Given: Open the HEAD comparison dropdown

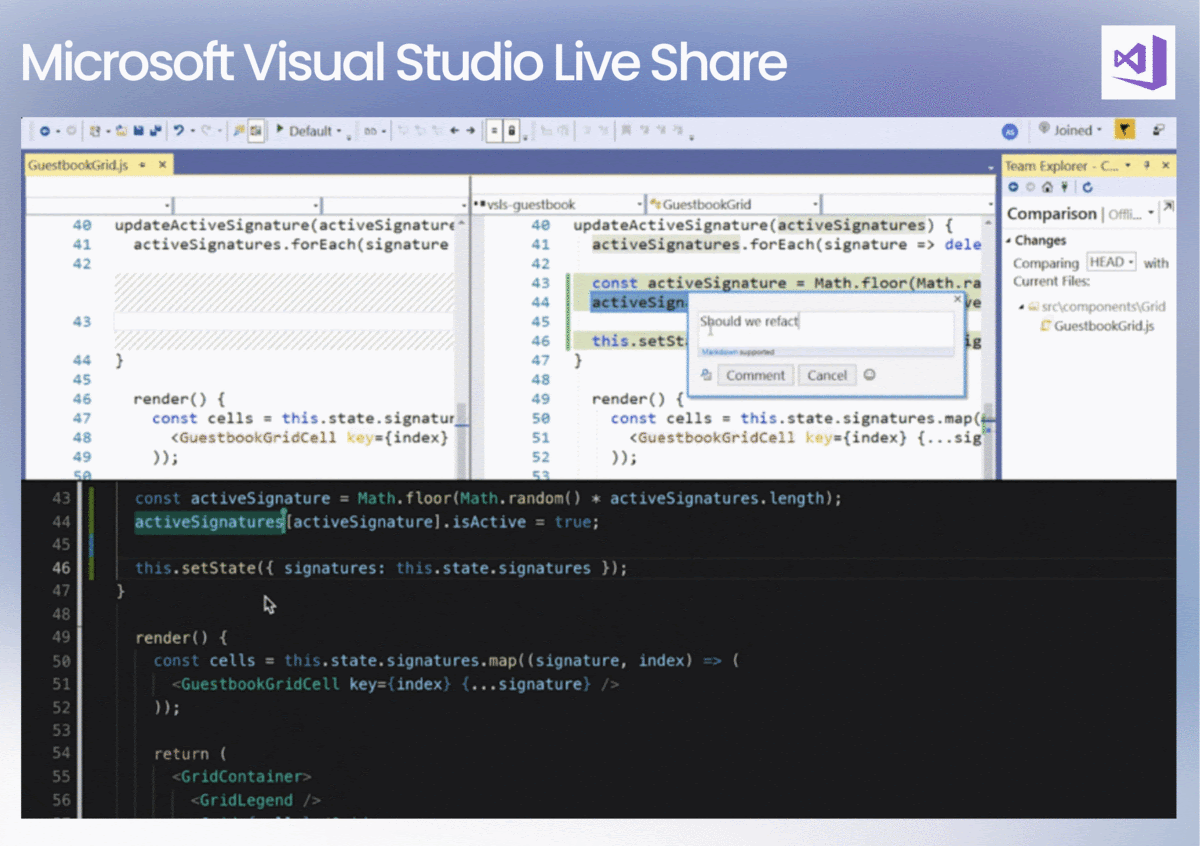Looking at the screenshot, I should point(1112,262).
